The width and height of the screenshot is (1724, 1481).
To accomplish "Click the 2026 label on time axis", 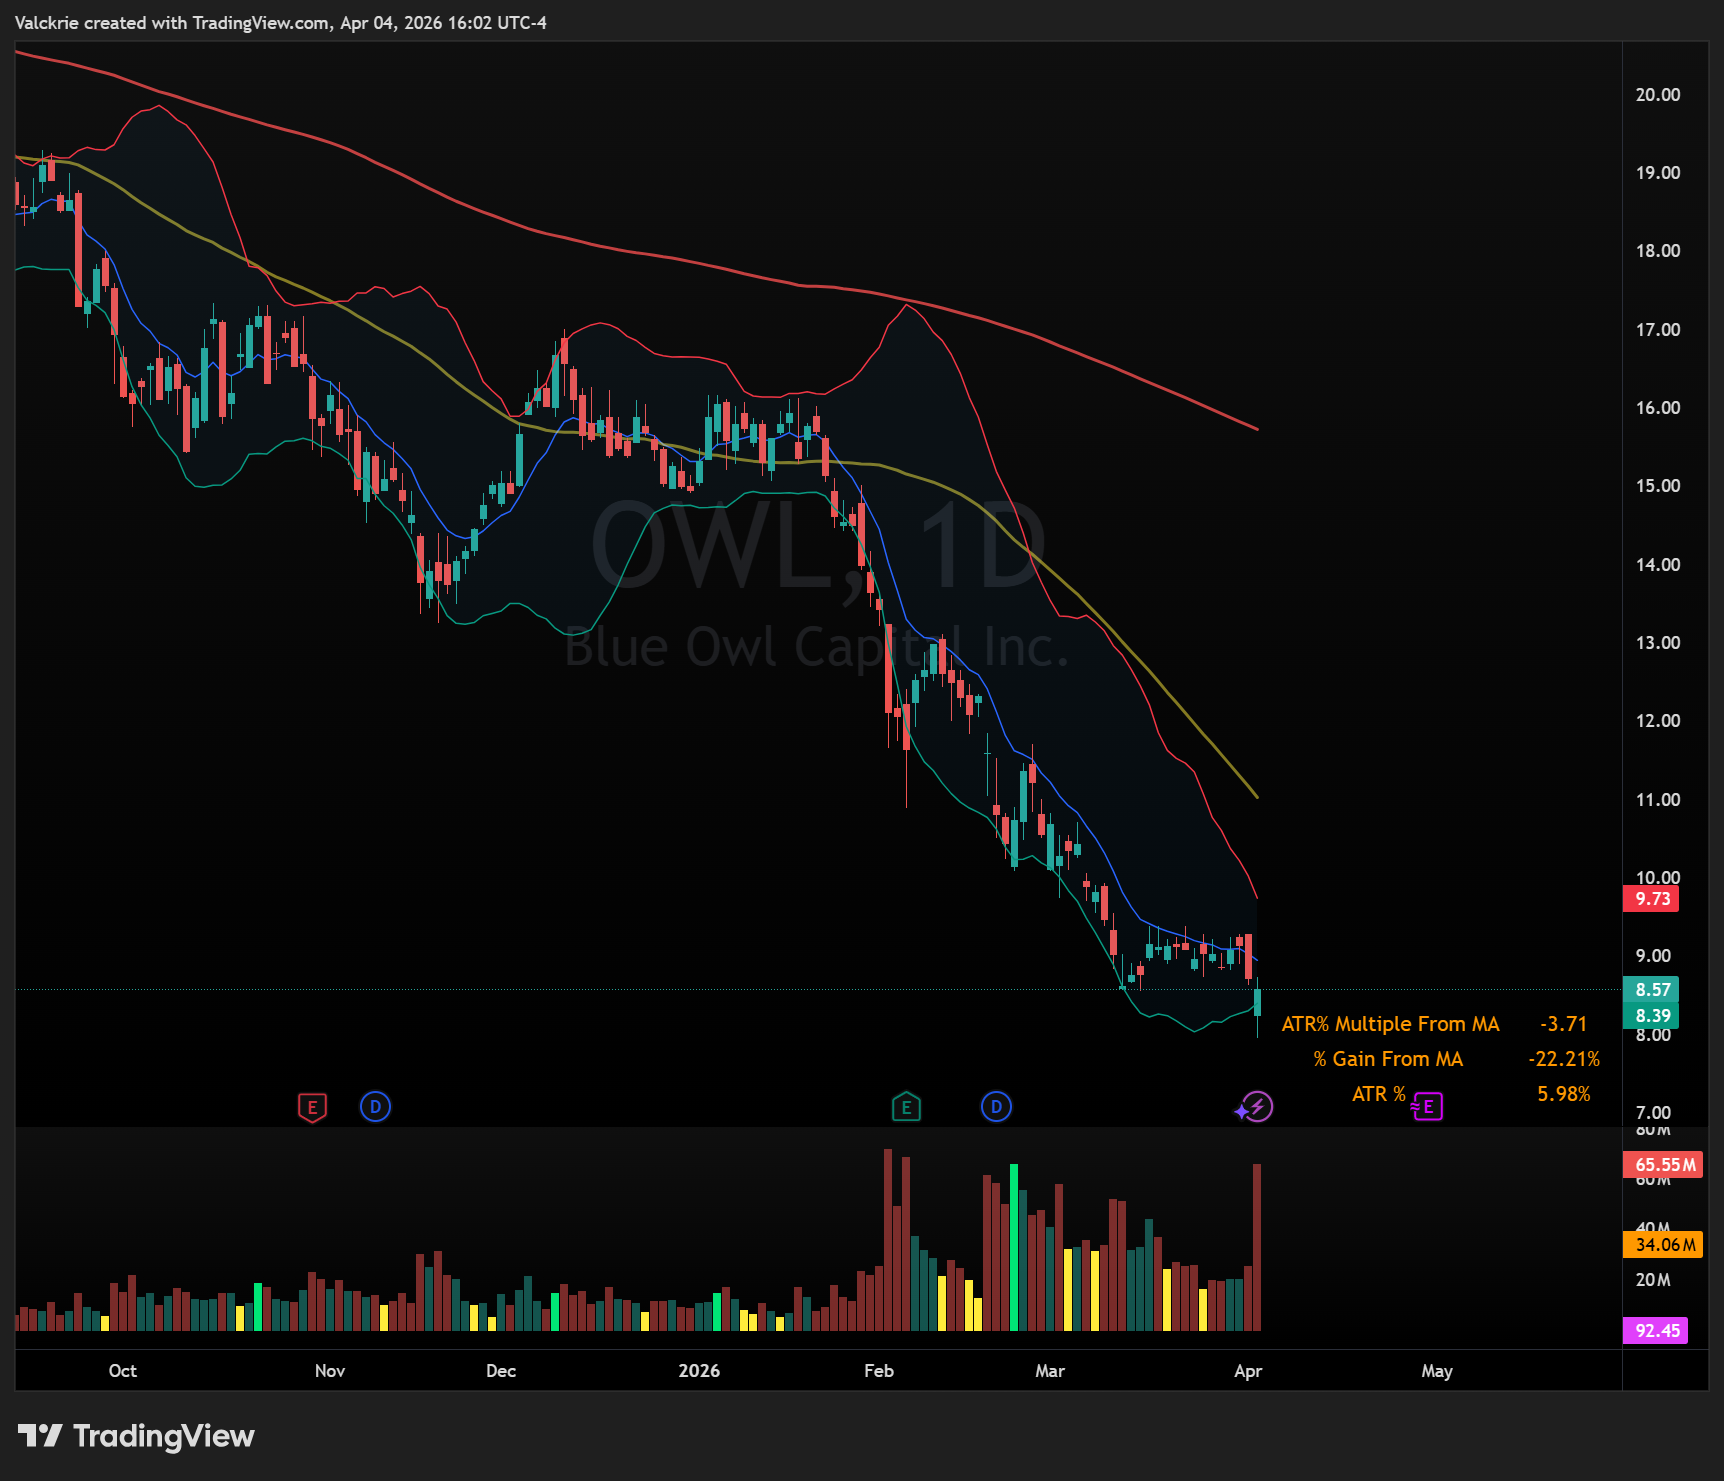I will tap(699, 1371).
